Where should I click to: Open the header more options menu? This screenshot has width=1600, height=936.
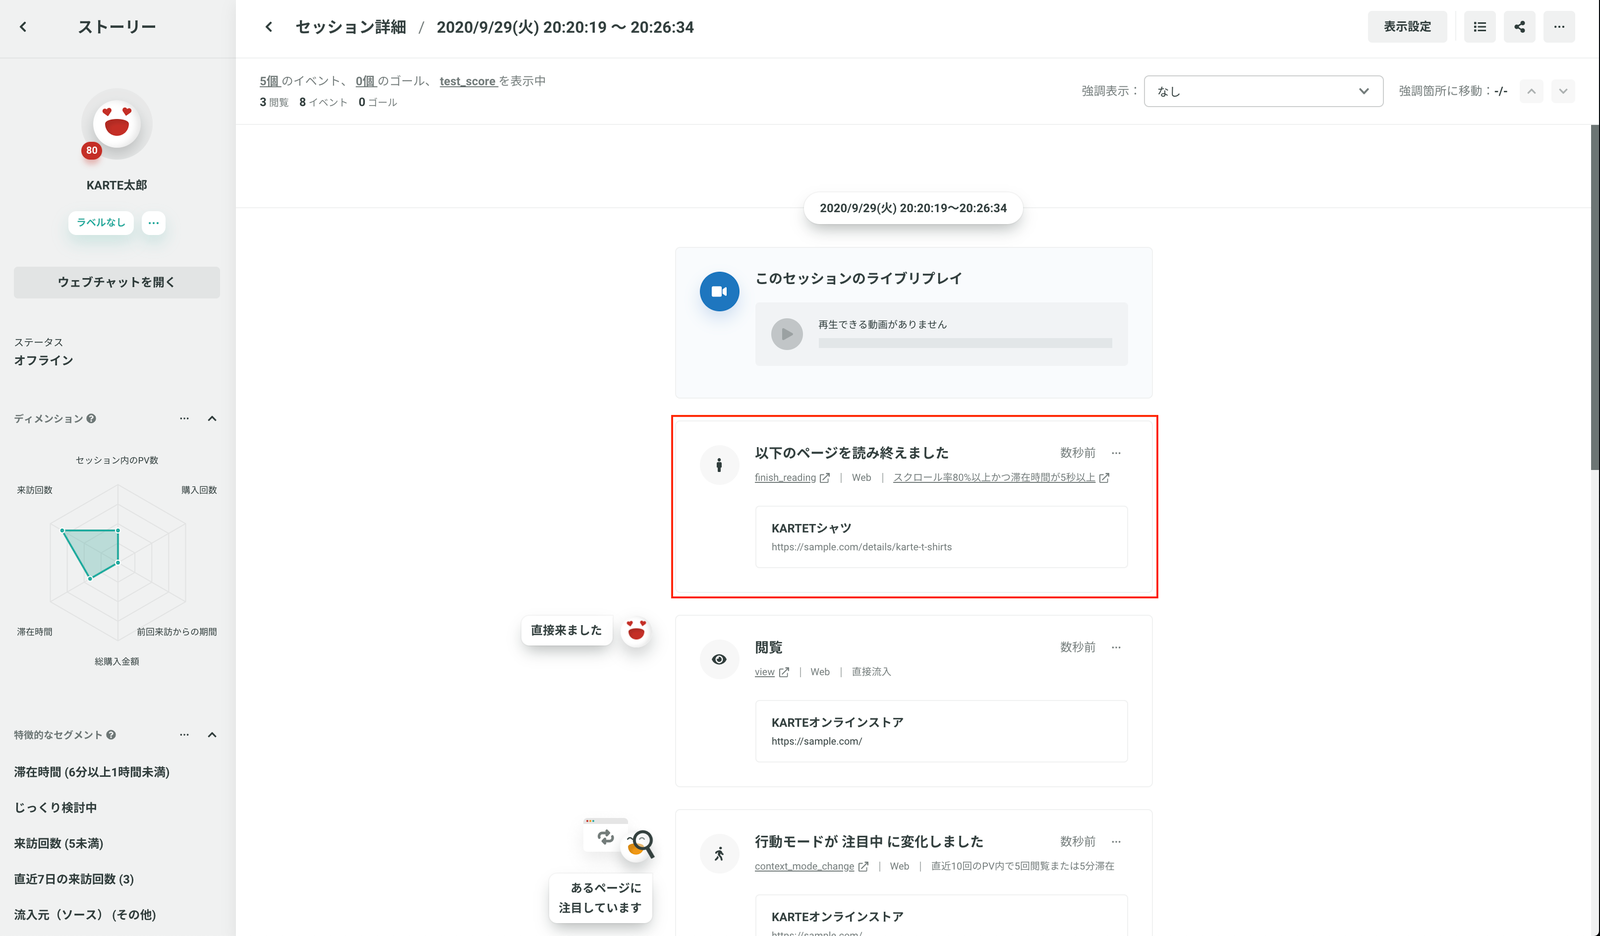1559,27
